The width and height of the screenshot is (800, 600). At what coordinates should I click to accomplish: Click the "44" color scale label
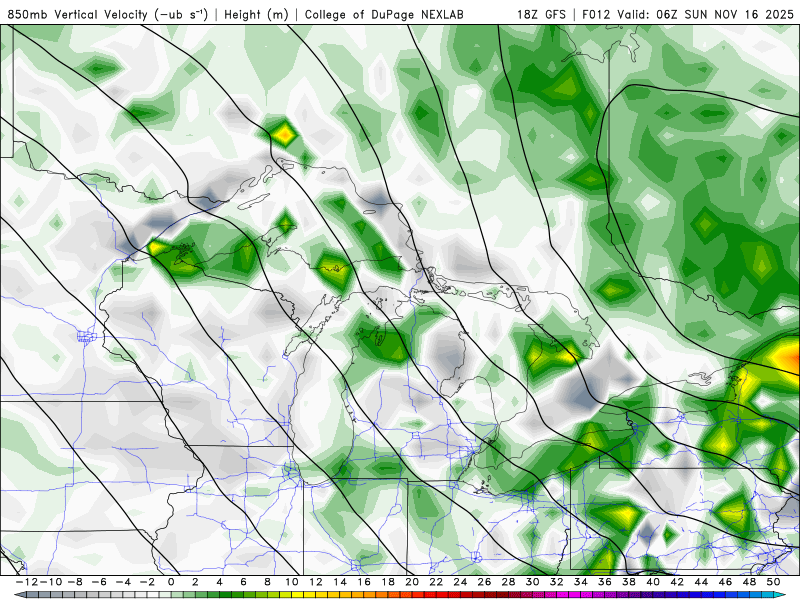tap(701, 582)
